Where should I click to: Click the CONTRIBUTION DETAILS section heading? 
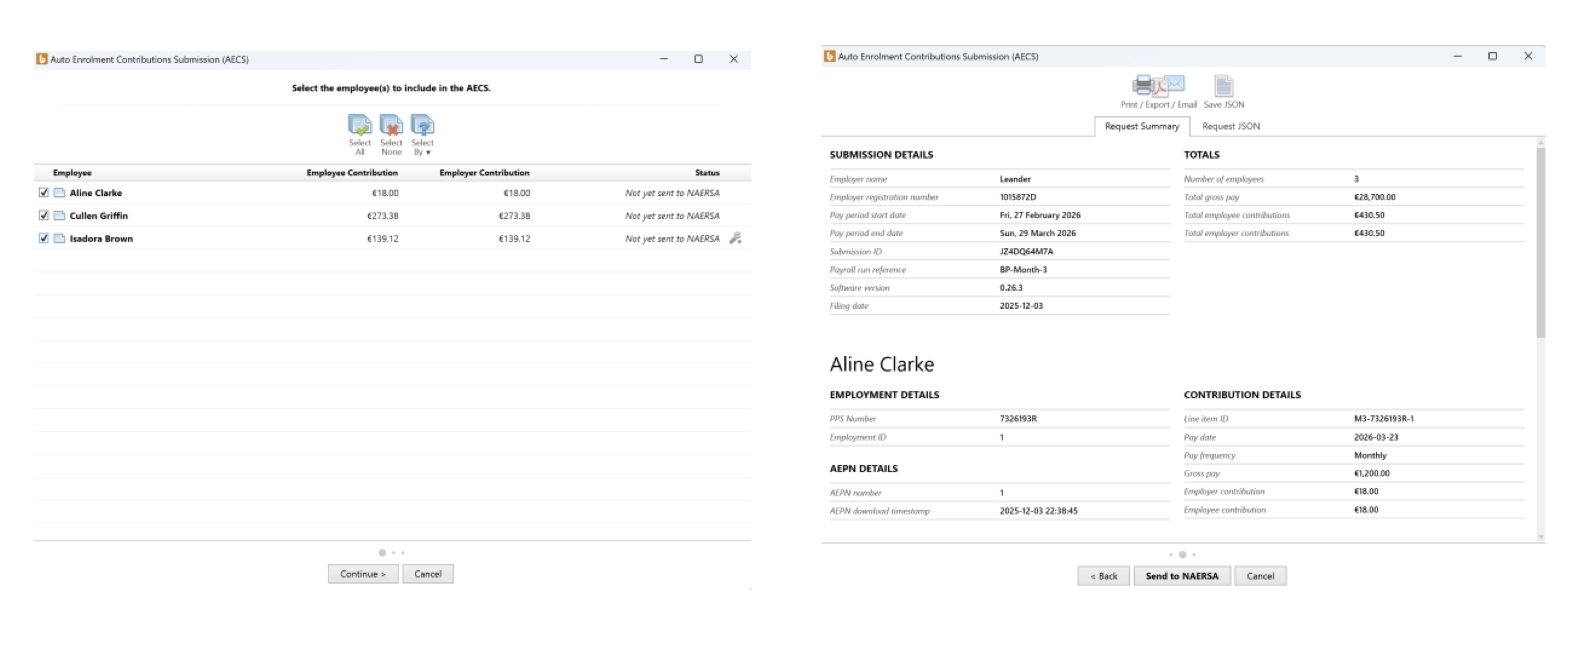(x=1242, y=395)
